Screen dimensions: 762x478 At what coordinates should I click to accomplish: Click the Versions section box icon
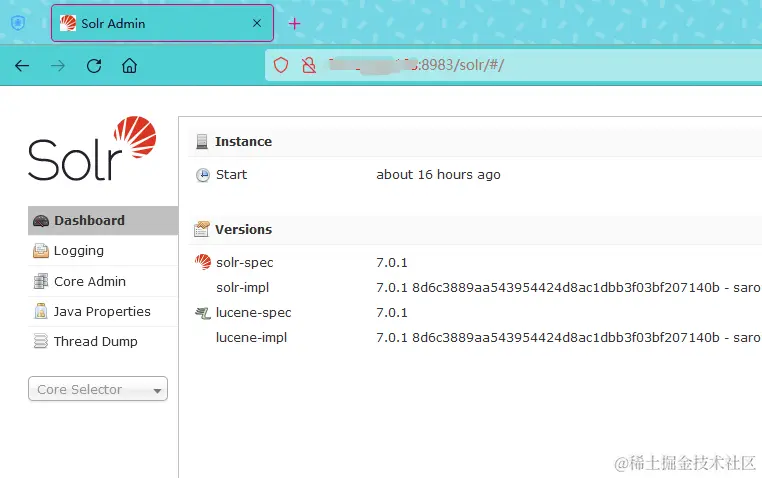tap(202, 229)
